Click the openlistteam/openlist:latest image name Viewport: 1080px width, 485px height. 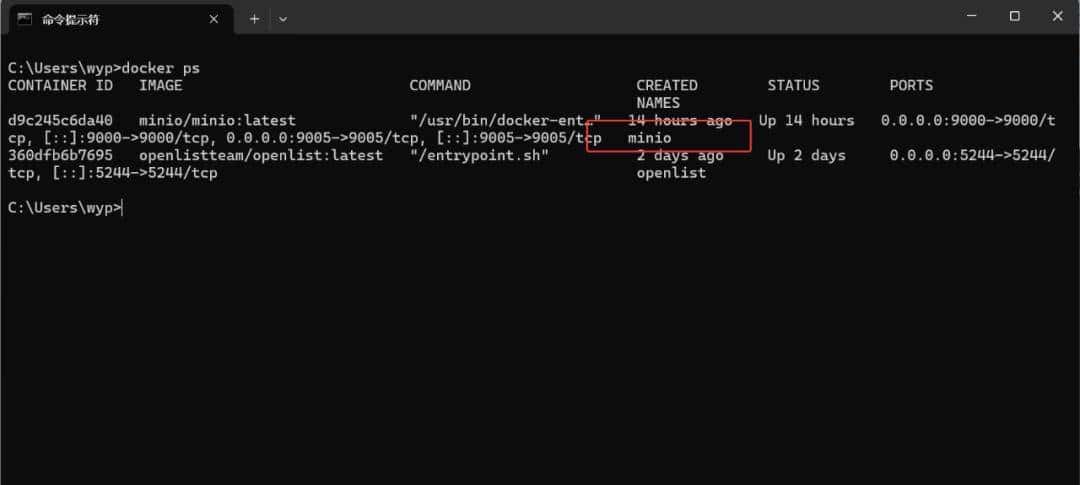(260, 156)
